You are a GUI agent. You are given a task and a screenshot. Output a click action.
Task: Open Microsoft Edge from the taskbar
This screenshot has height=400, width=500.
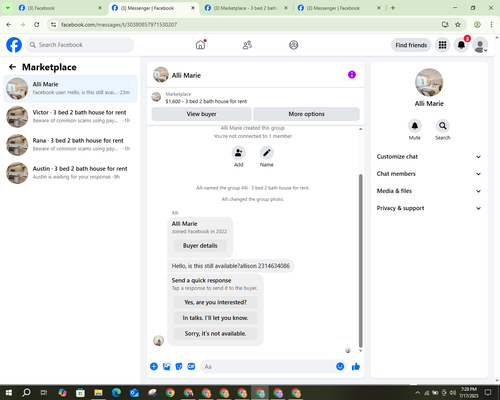pos(116,393)
